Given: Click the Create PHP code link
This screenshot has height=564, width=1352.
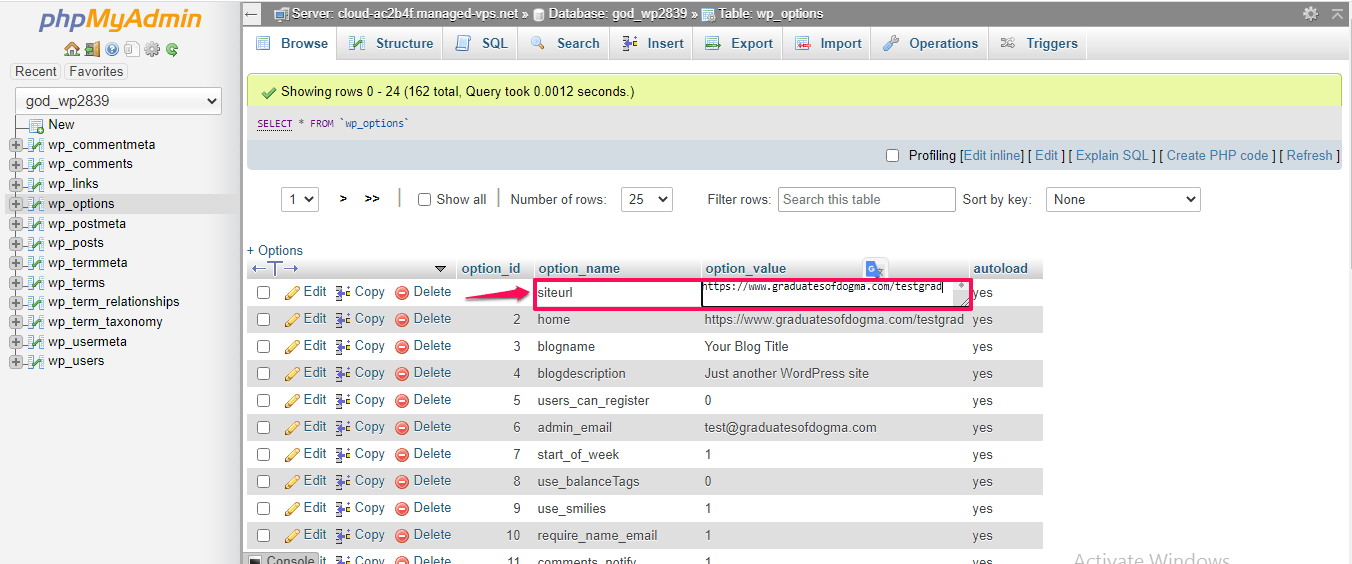Looking at the screenshot, I should point(1217,155).
